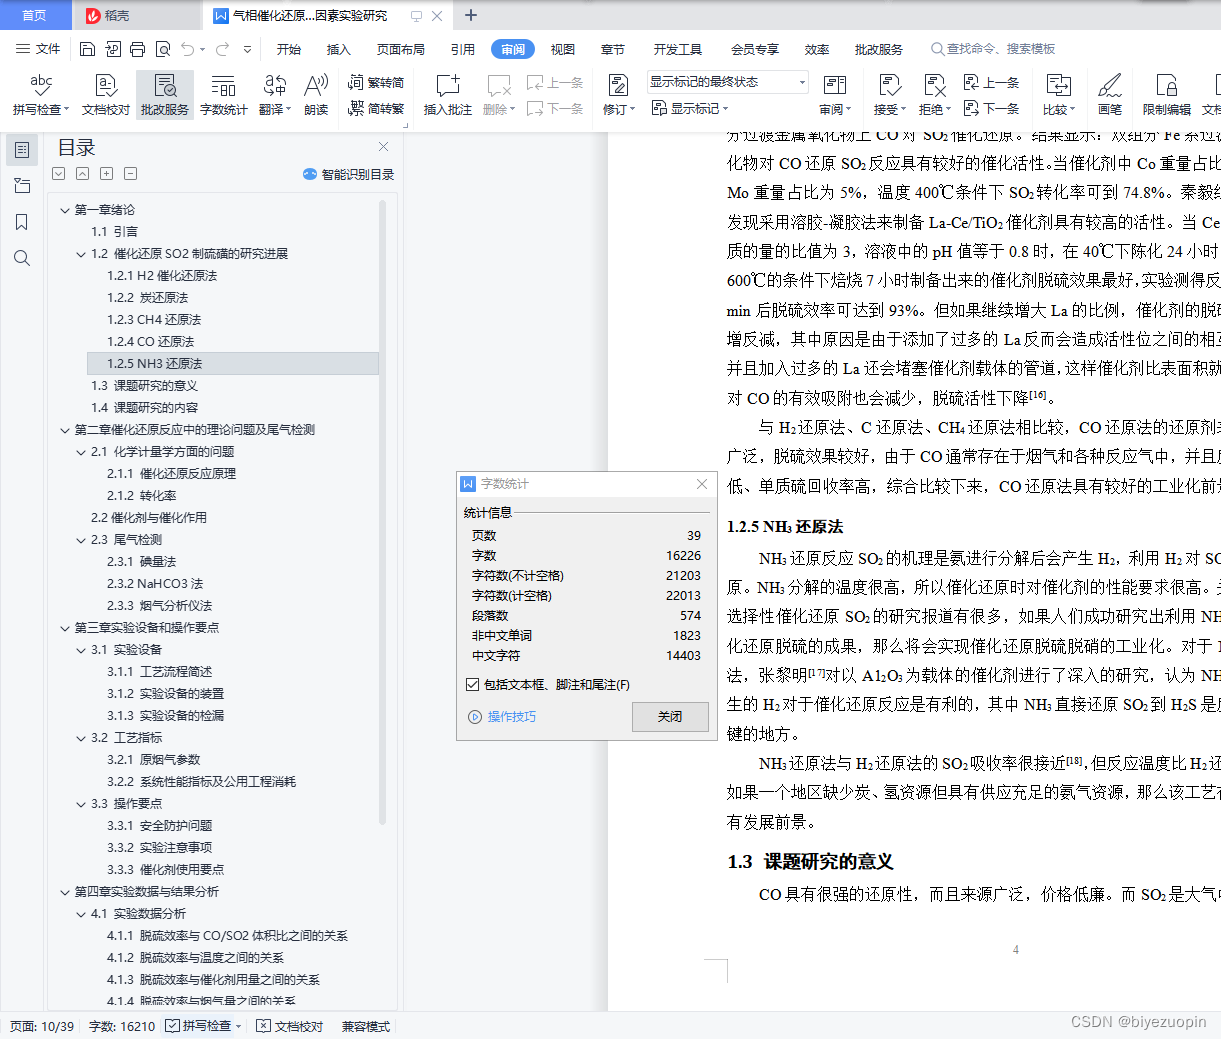Collapse the 2.3 尾气检测 node
The width and height of the screenshot is (1221, 1039).
(81, 540)
